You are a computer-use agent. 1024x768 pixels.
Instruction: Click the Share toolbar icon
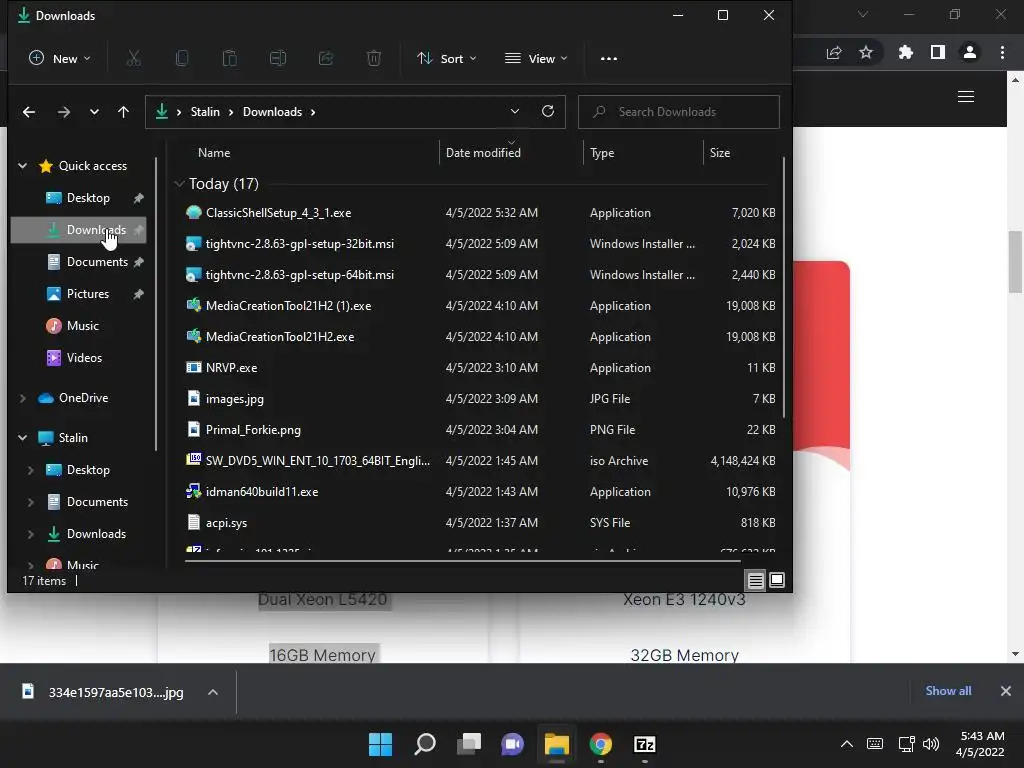tap(326, 58)
